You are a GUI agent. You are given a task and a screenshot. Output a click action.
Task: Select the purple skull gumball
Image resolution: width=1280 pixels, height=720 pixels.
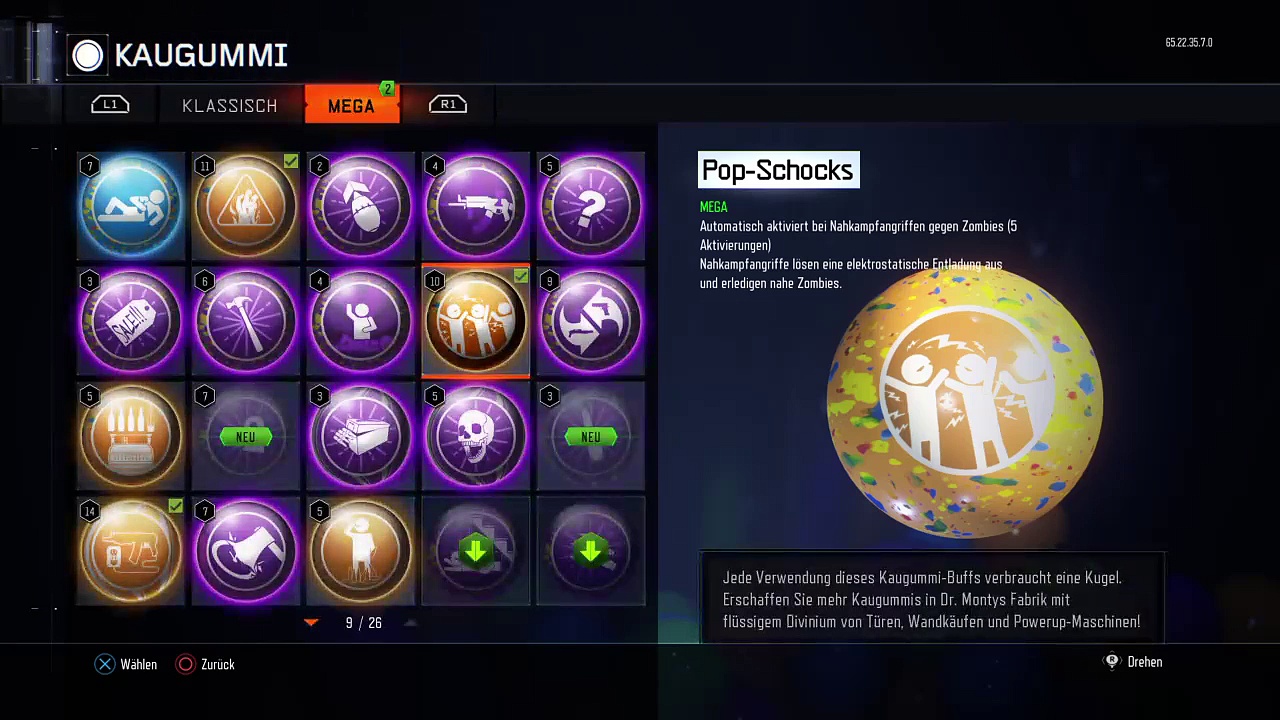[x=476, y=437]
